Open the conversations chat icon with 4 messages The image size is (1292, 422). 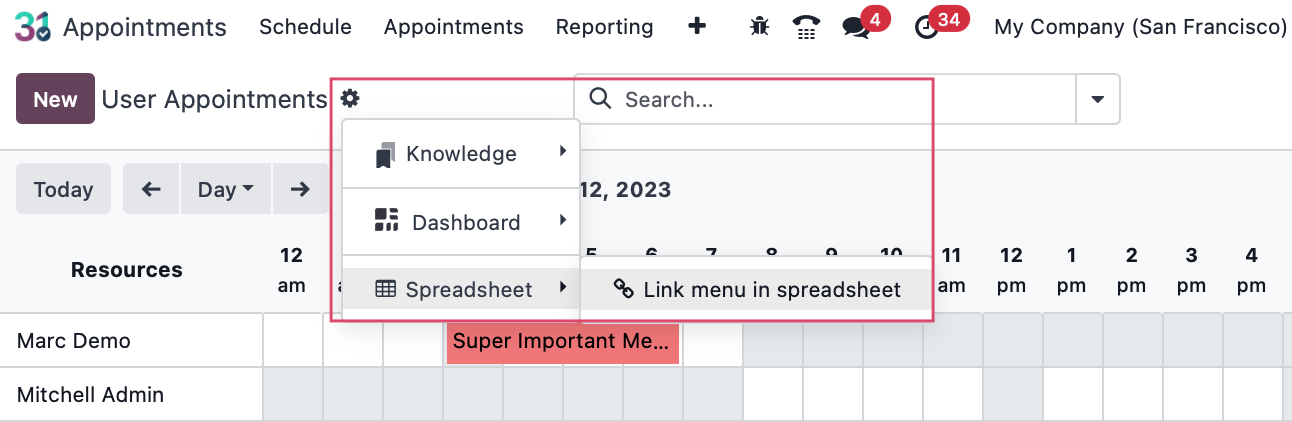(x=856, y=27)
